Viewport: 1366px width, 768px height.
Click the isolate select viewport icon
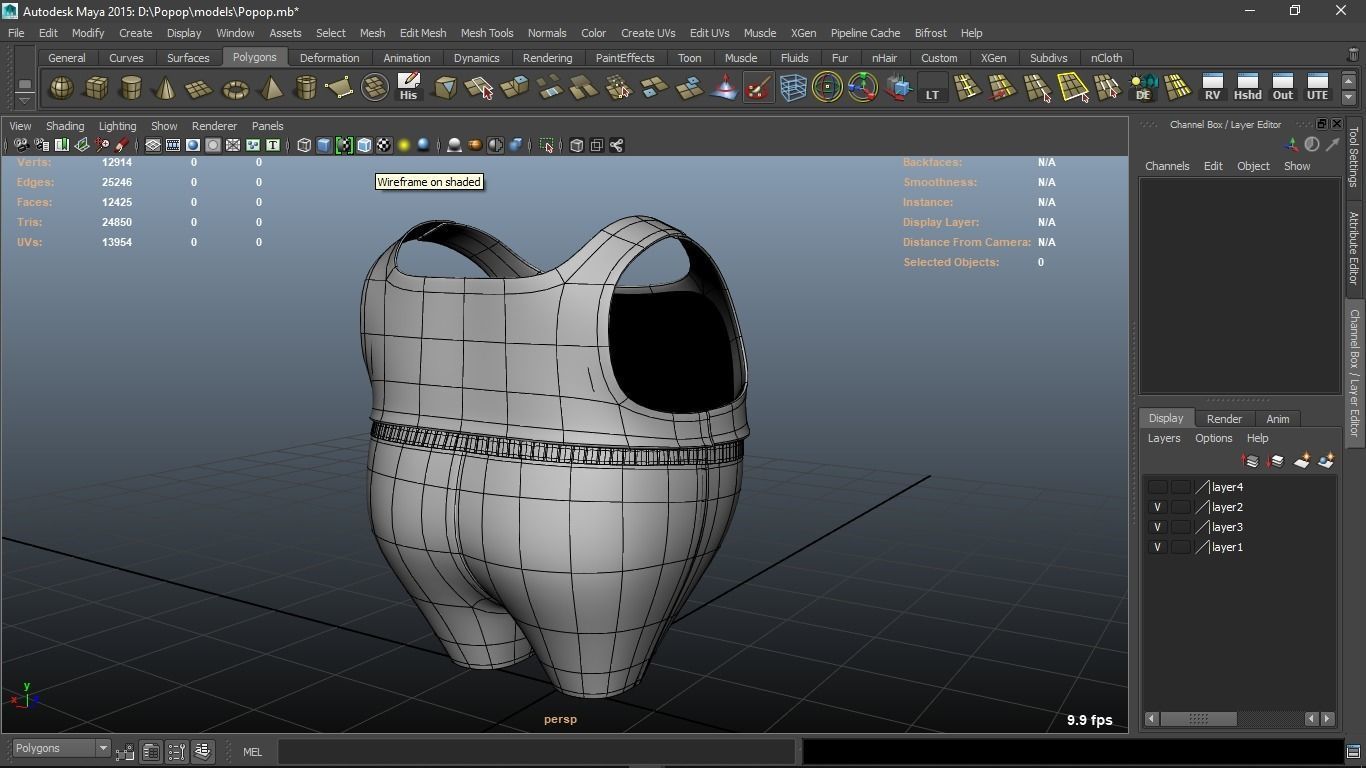pos(547,145)
